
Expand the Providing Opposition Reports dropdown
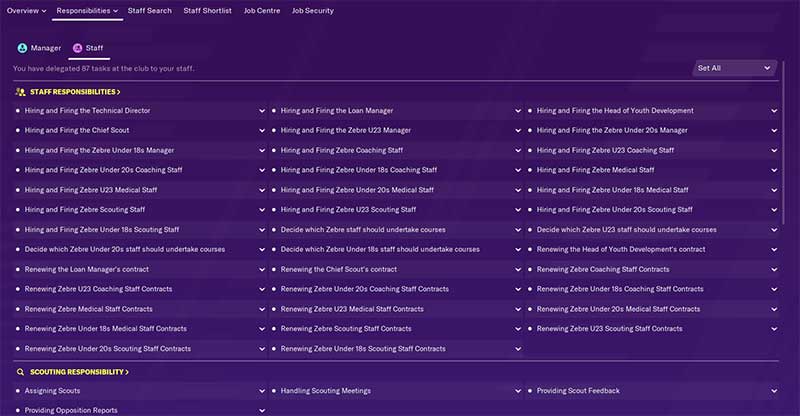pyautogui.click(x=262, y=410)
